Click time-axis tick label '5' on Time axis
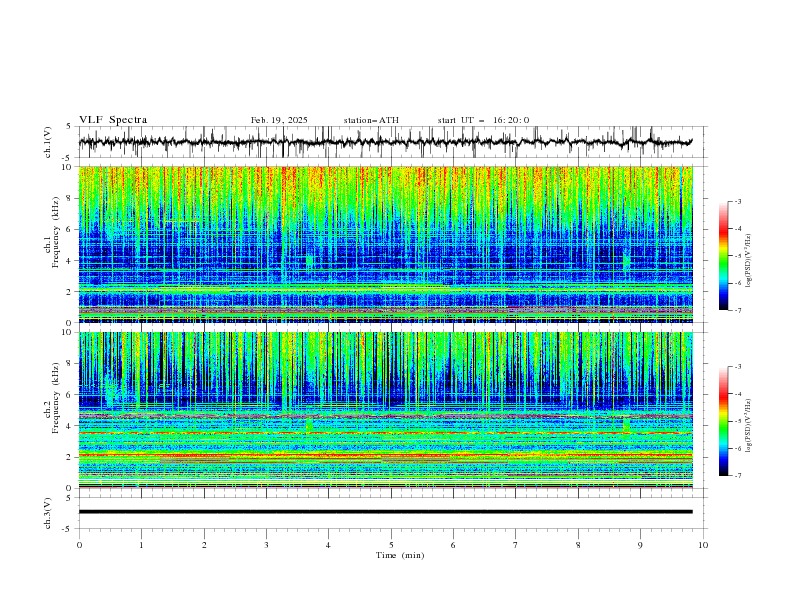The width and height of the screenshot is (792, 612). (391, 545)
